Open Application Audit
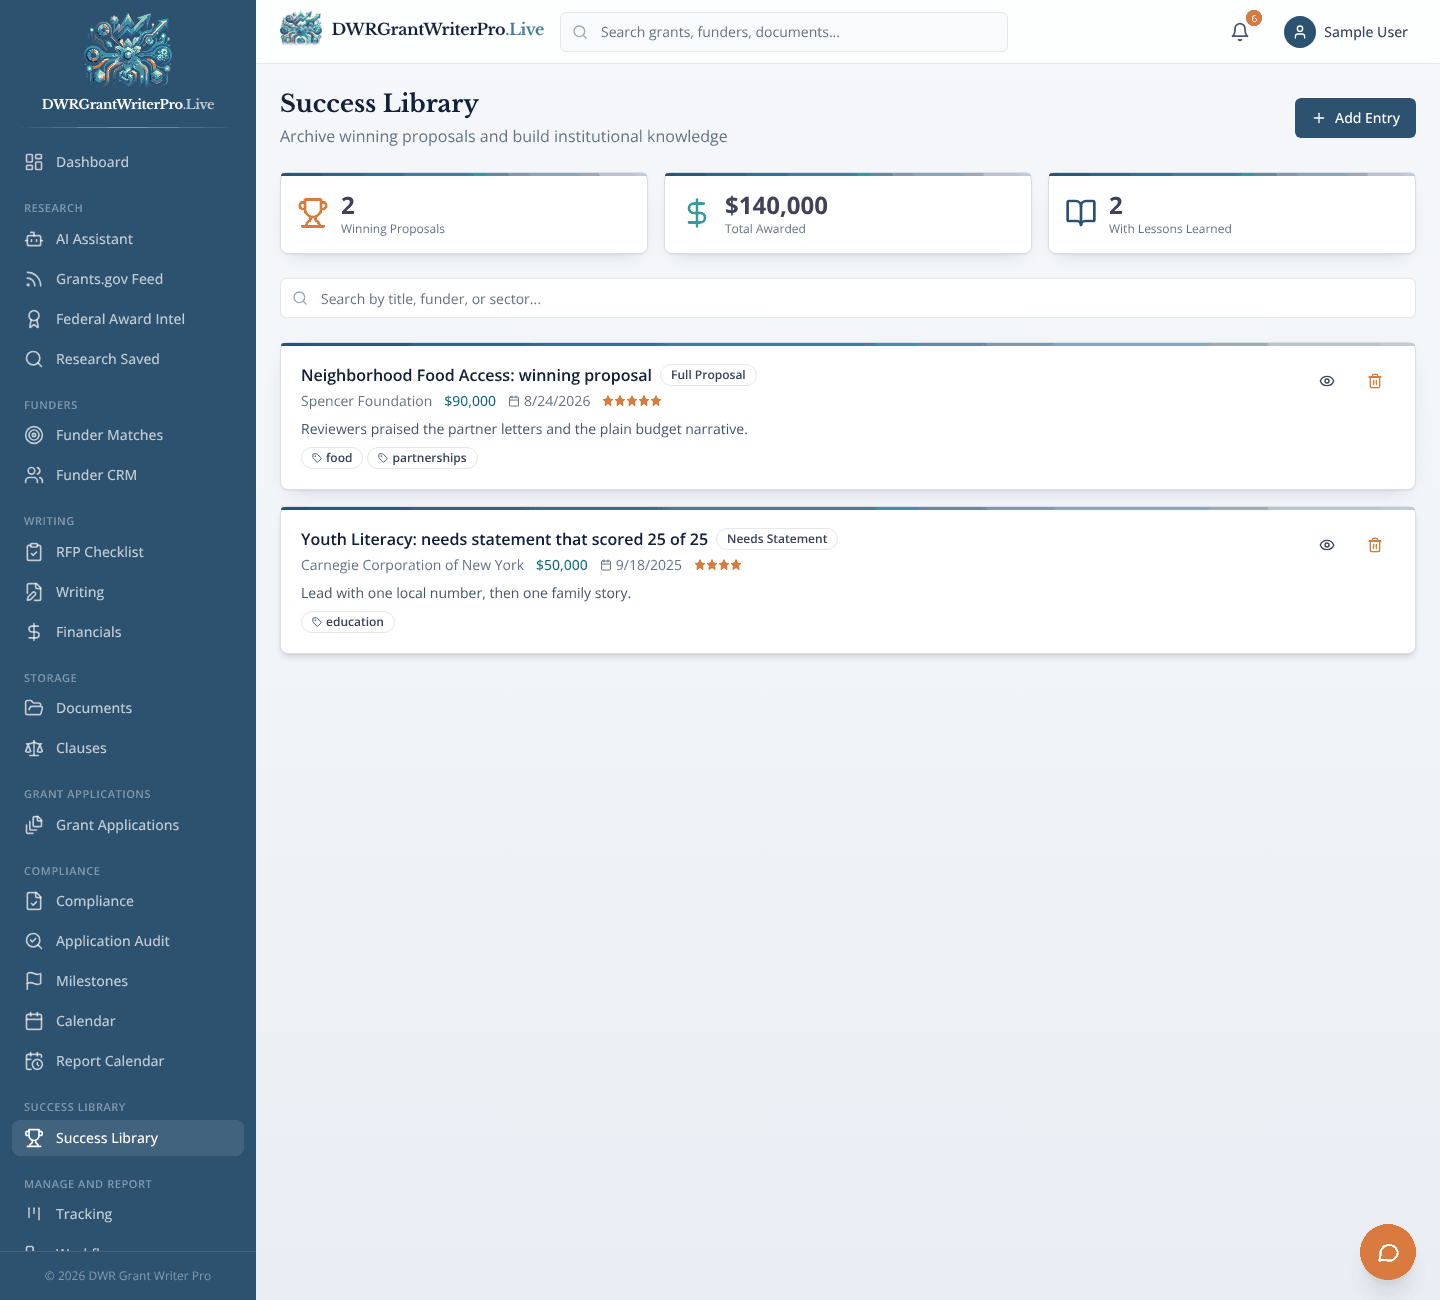 tap(128, 941)
